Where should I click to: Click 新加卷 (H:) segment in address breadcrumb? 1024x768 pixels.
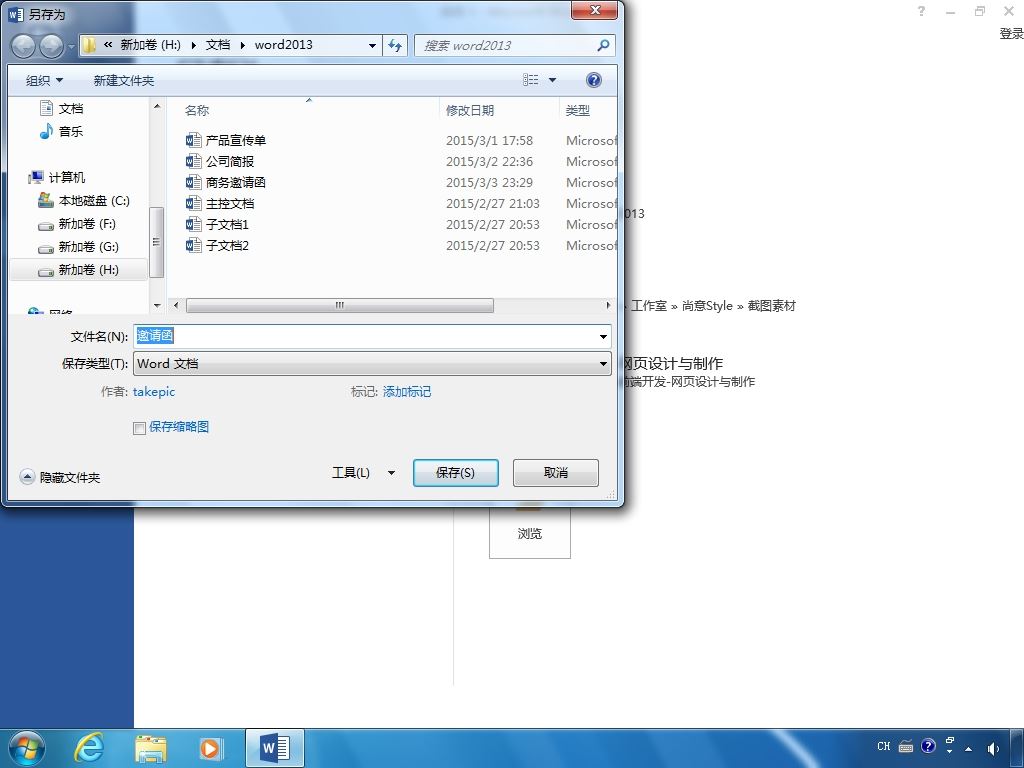pos(151,45)
